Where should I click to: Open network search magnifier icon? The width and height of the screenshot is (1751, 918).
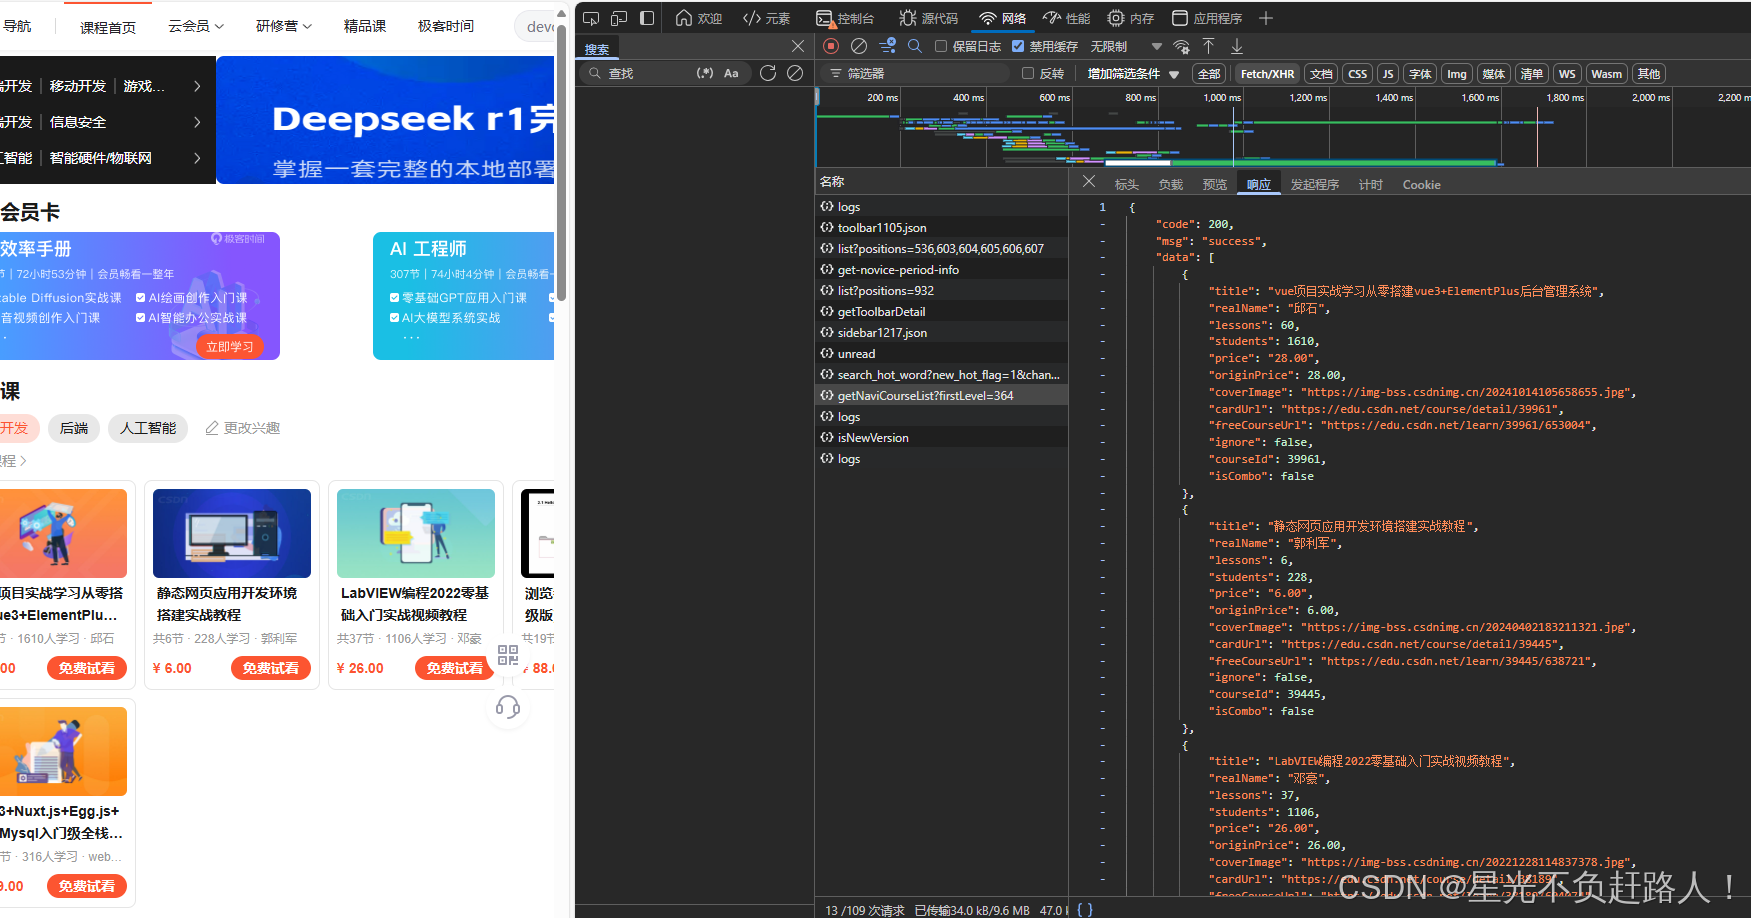(915, 46)
